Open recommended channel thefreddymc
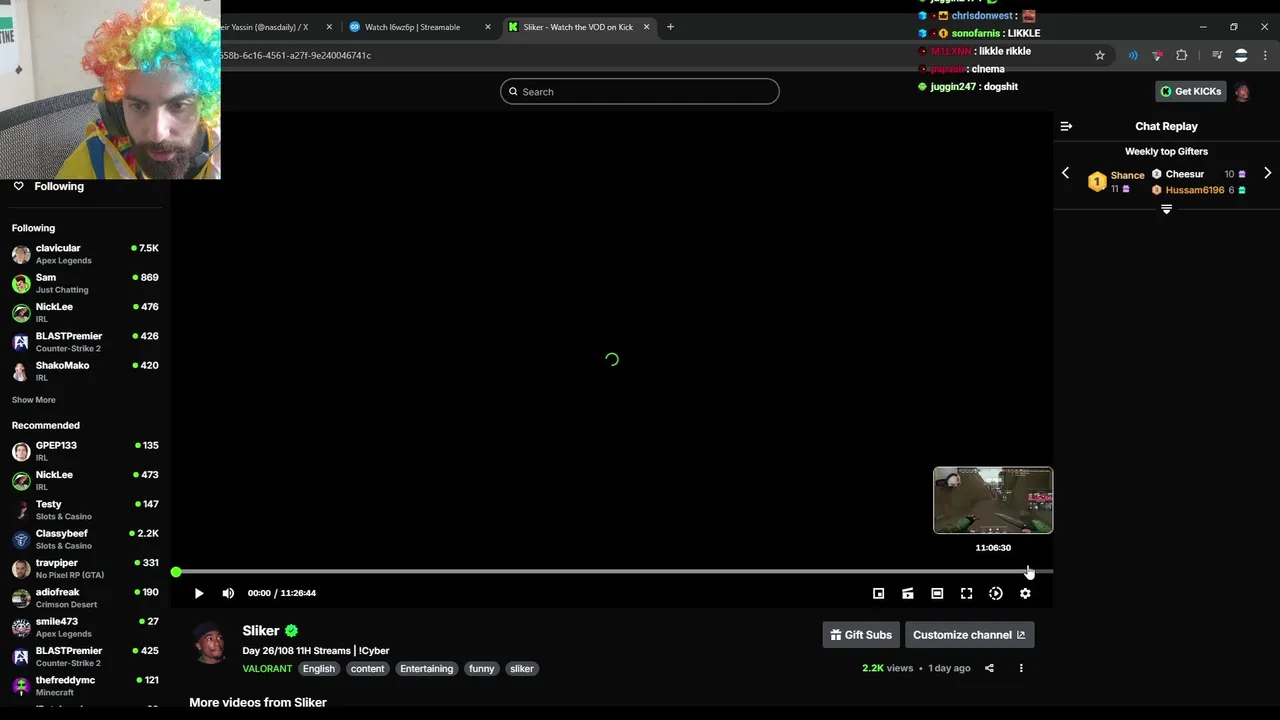This screenshot has height=720, width=1280. (85, 686)
